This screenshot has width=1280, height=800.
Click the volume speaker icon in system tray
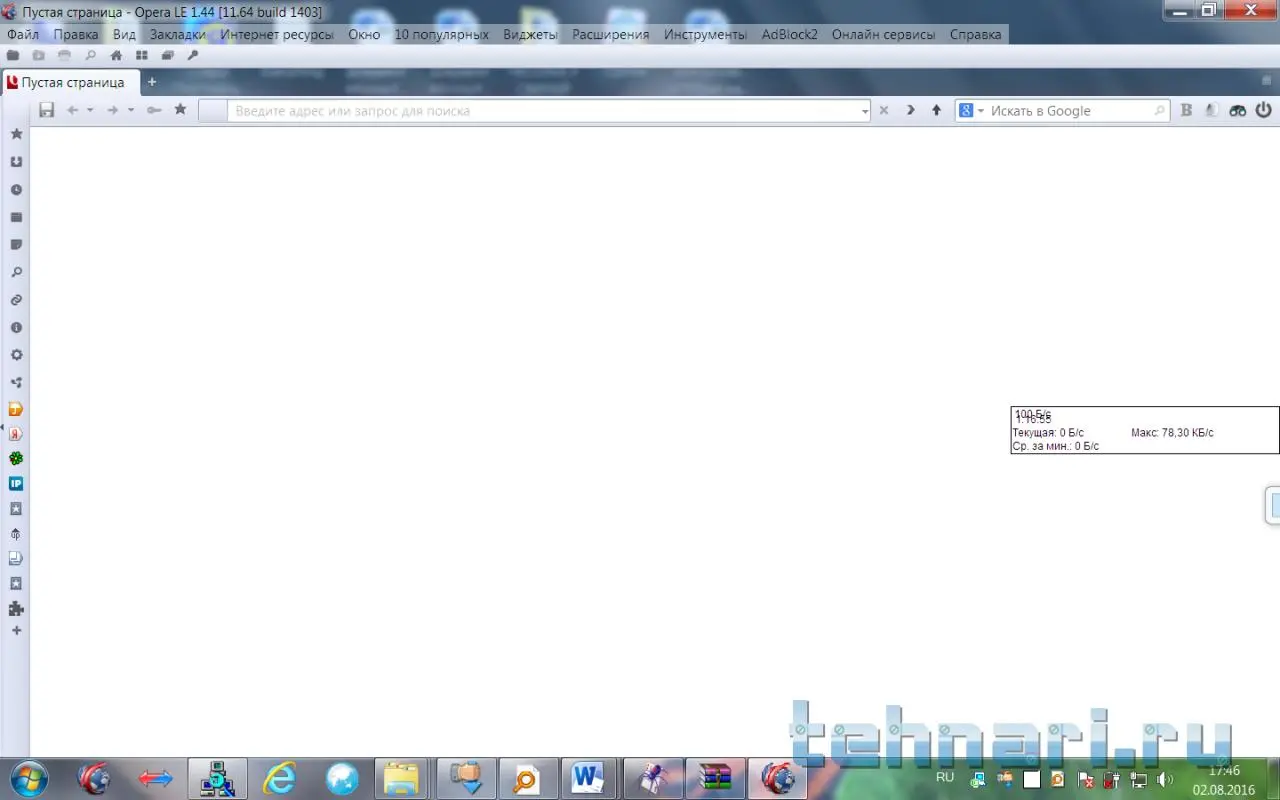1165,779
